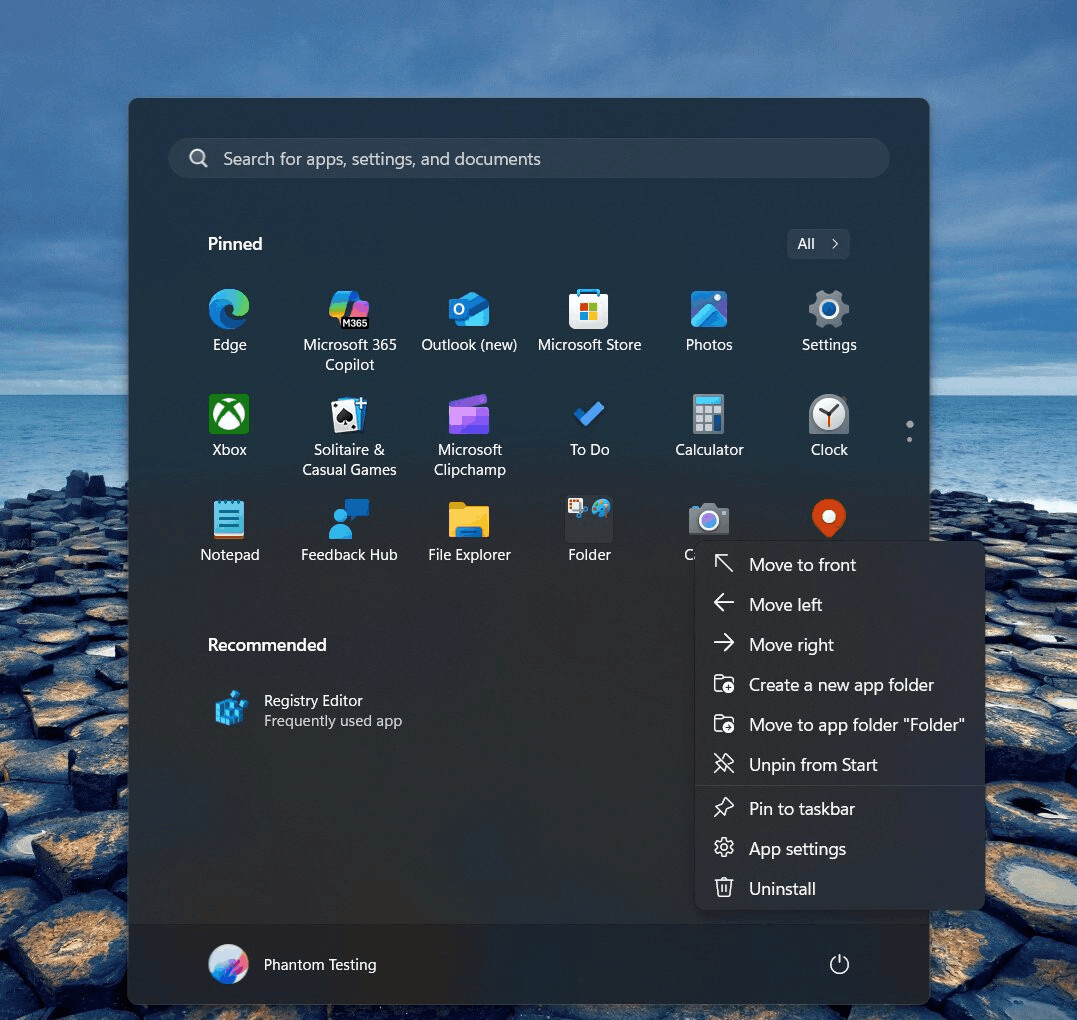Choose Move right from the menu
This screenshot has width=1077, height=1020.
(839, 644)
